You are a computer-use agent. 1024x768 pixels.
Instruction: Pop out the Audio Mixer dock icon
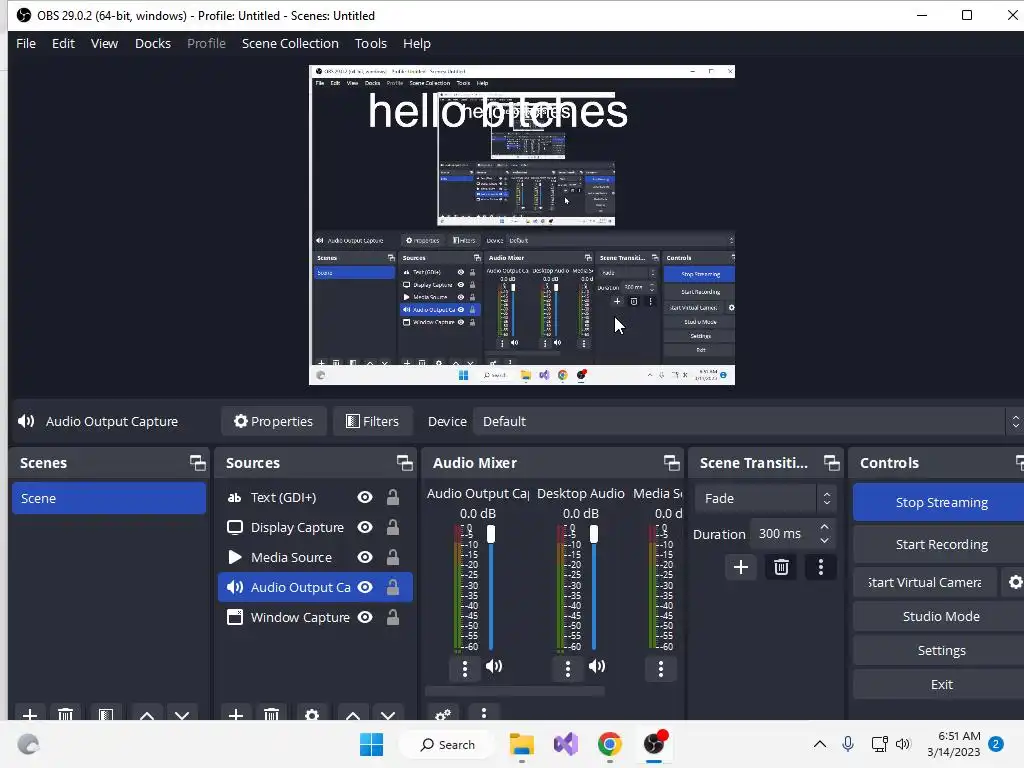click(x=671, y=463)
